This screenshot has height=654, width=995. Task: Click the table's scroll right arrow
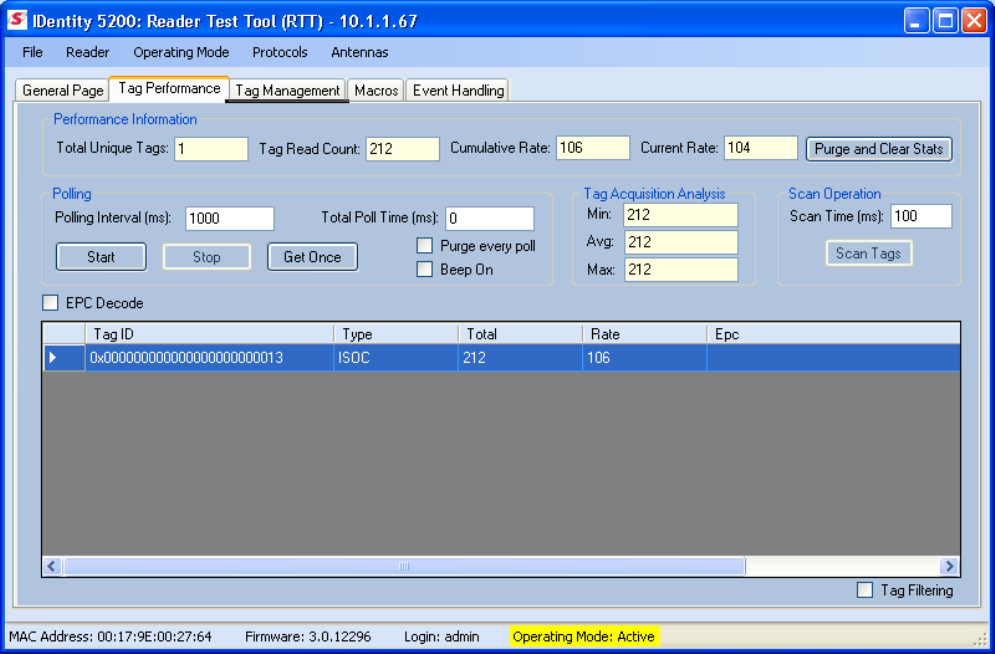[x=949, y=566]
